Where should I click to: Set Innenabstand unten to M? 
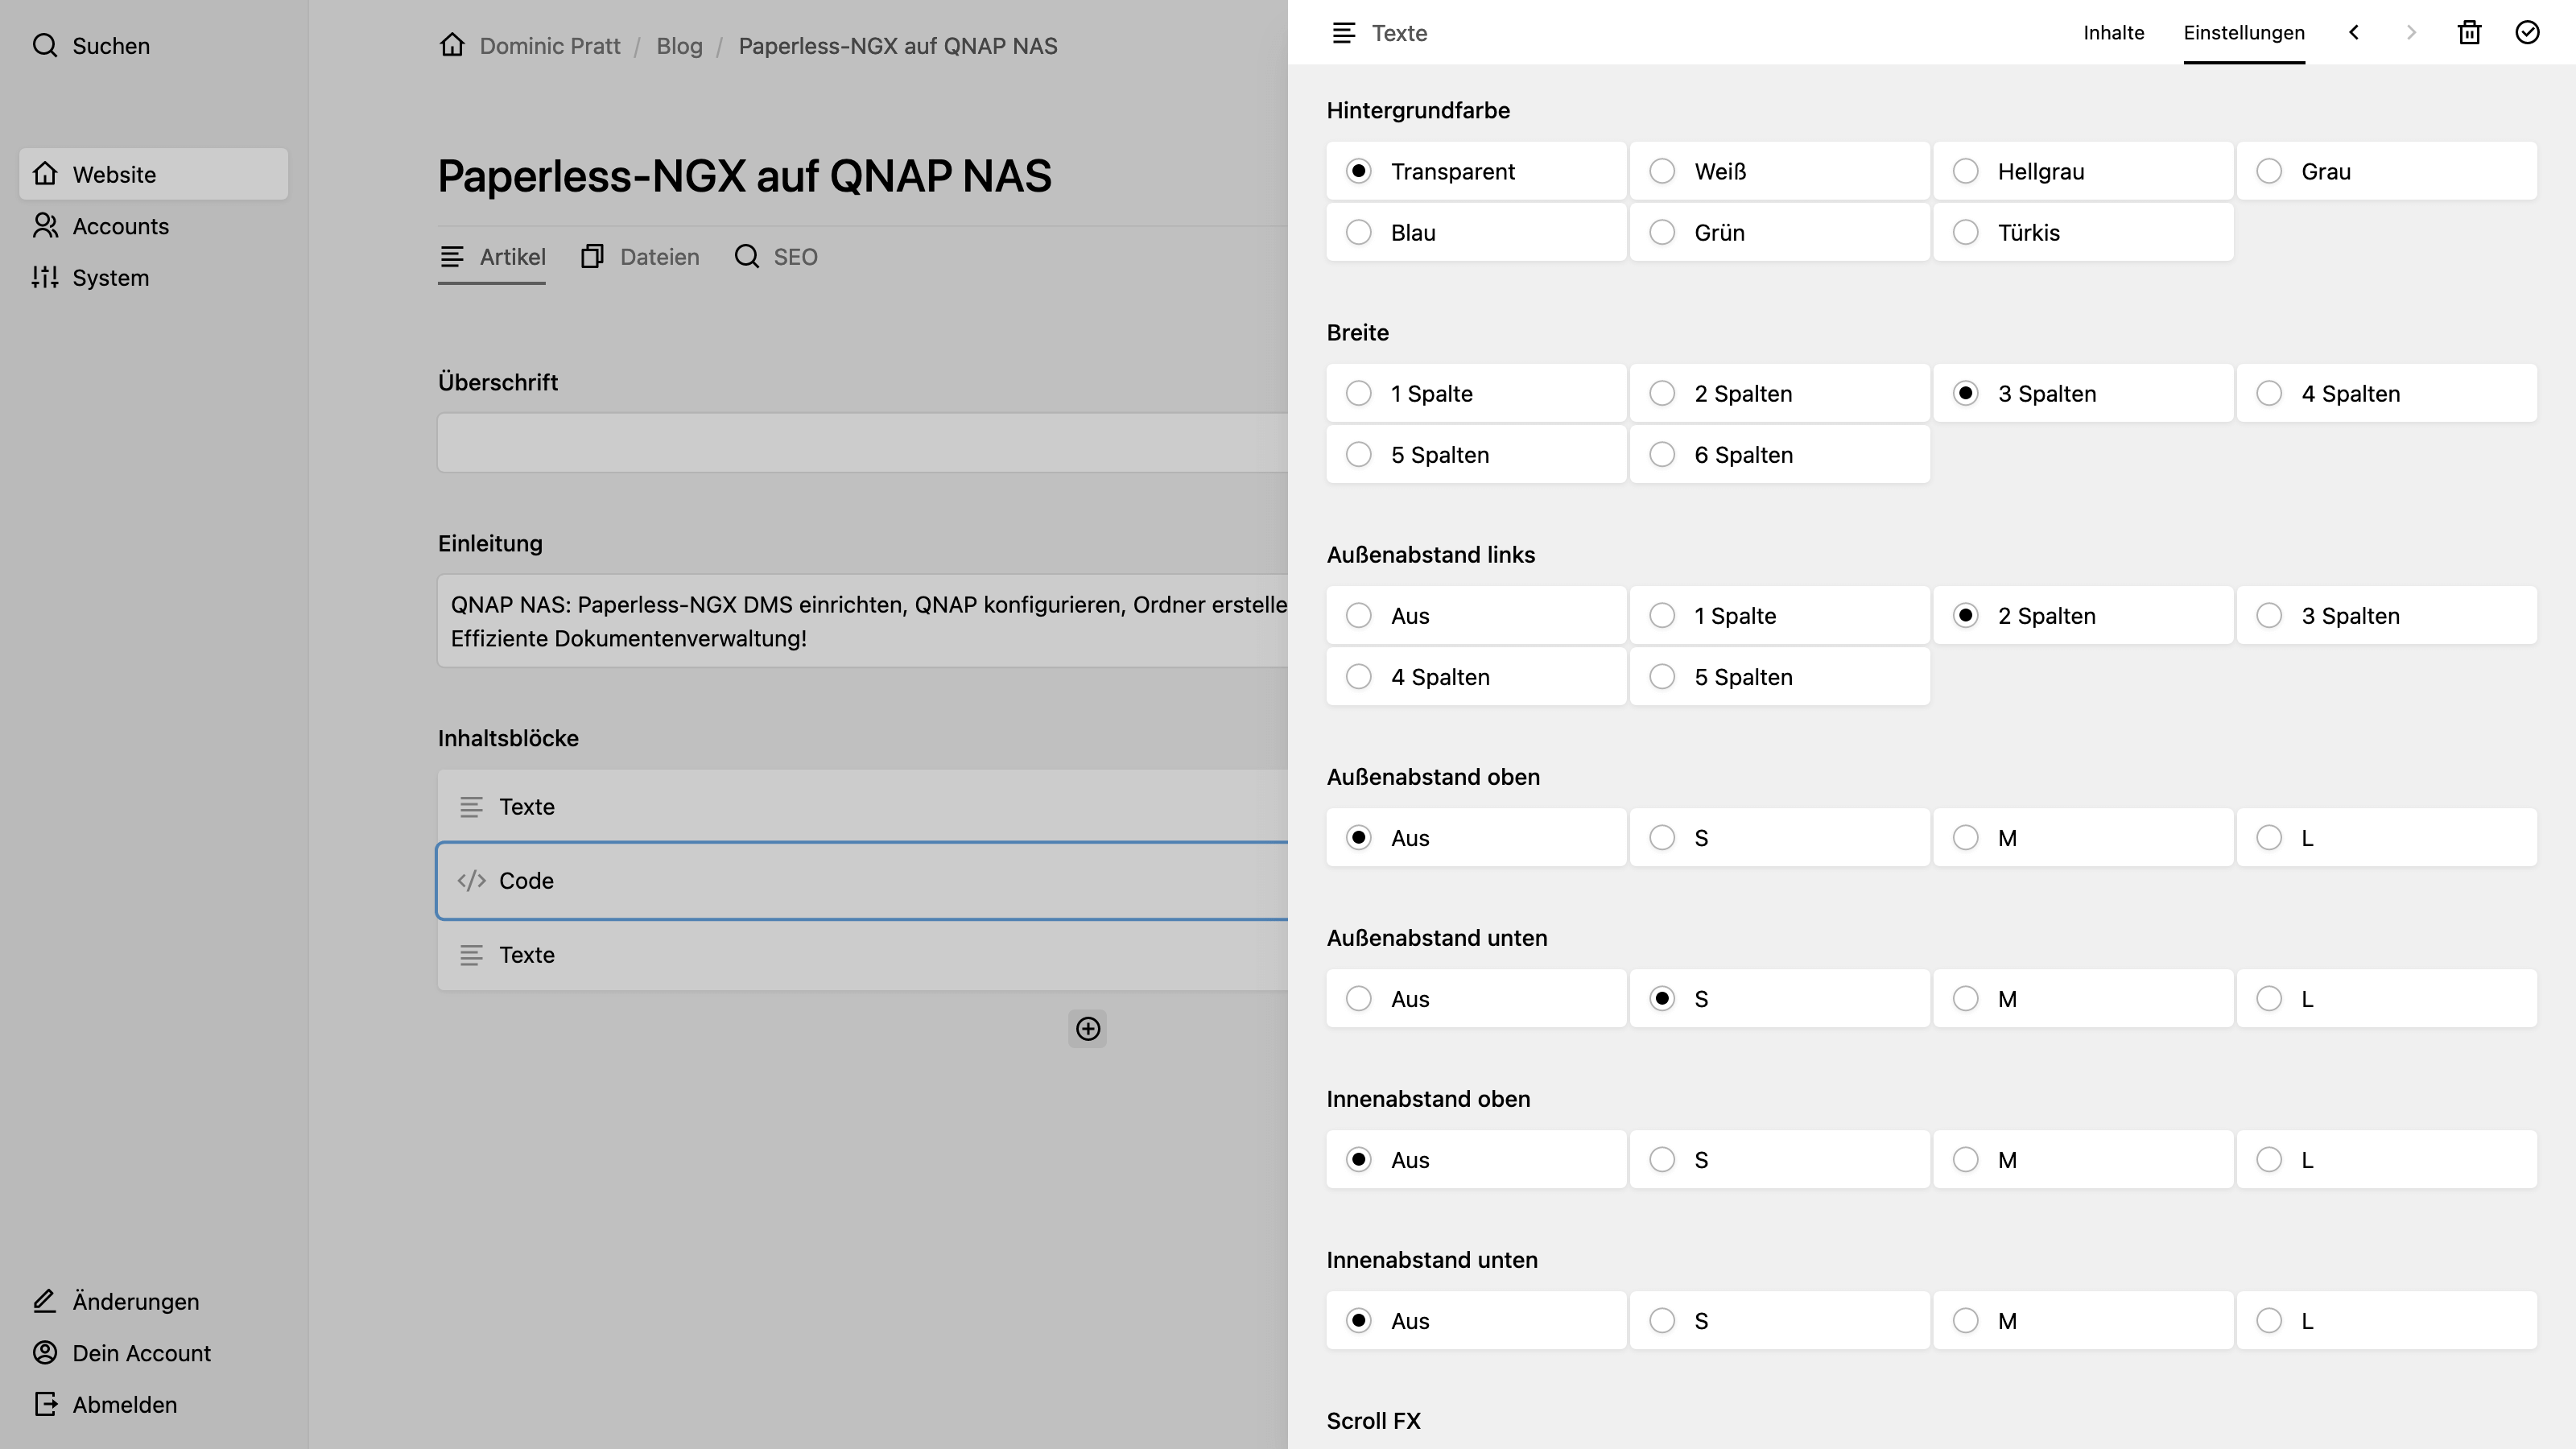(x=2082, y=1321)
